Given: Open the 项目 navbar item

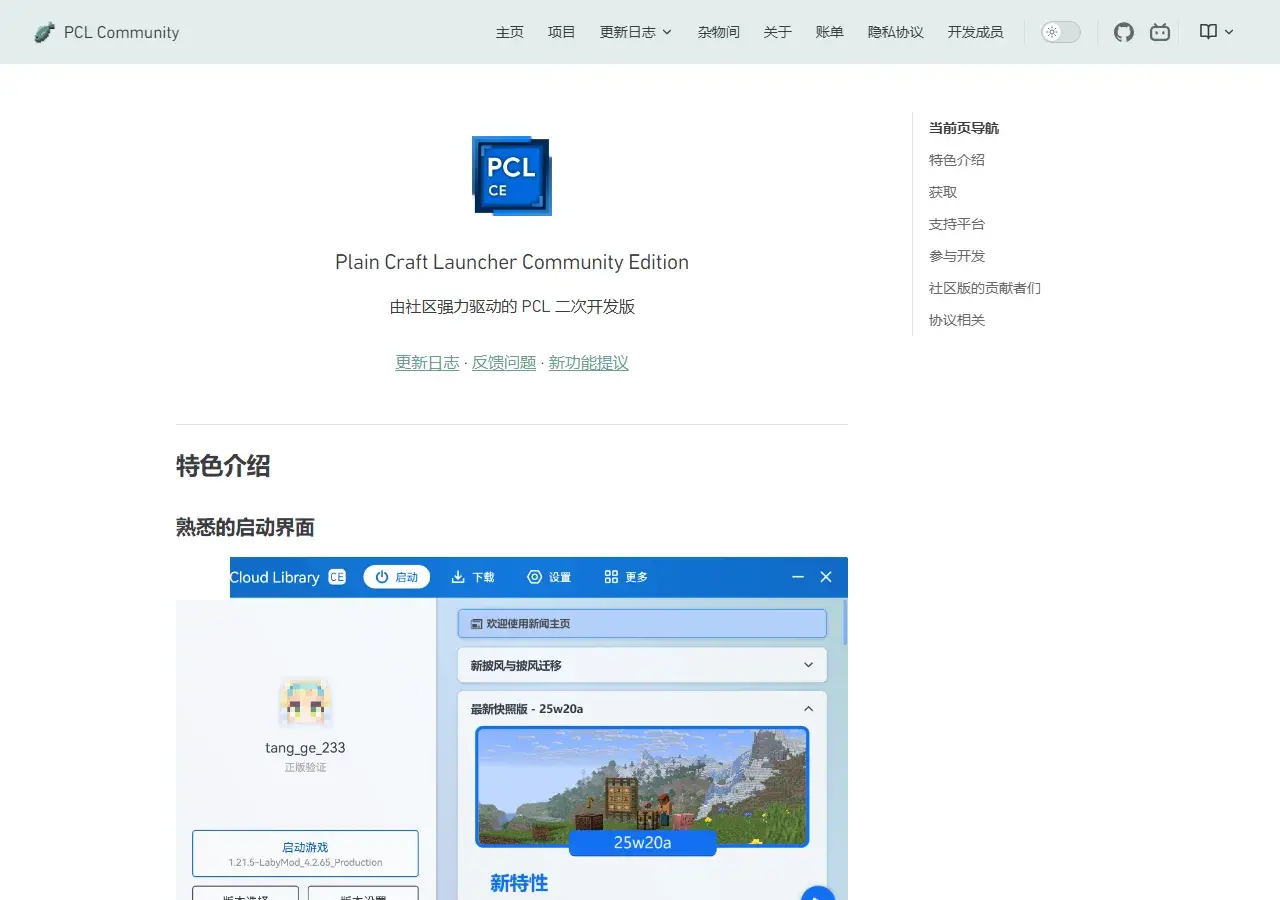Looking at the screenshot, I should click(x=562, y=32).
